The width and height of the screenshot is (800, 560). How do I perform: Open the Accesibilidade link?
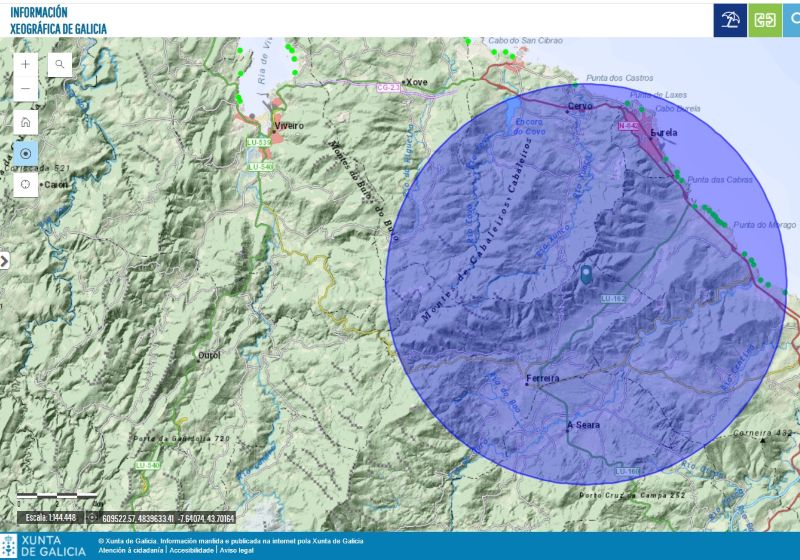[191, 551]
